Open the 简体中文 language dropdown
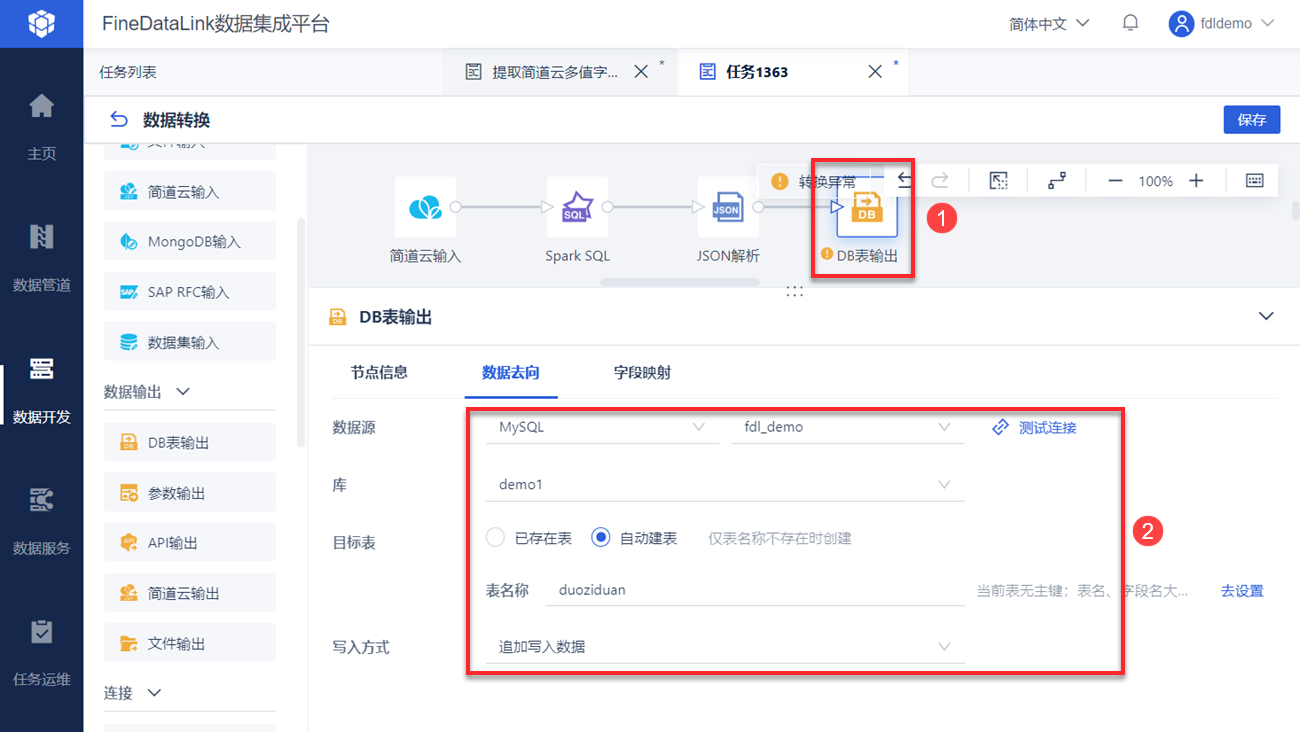Screen dimensions: 1300x732 point(1049,23)
